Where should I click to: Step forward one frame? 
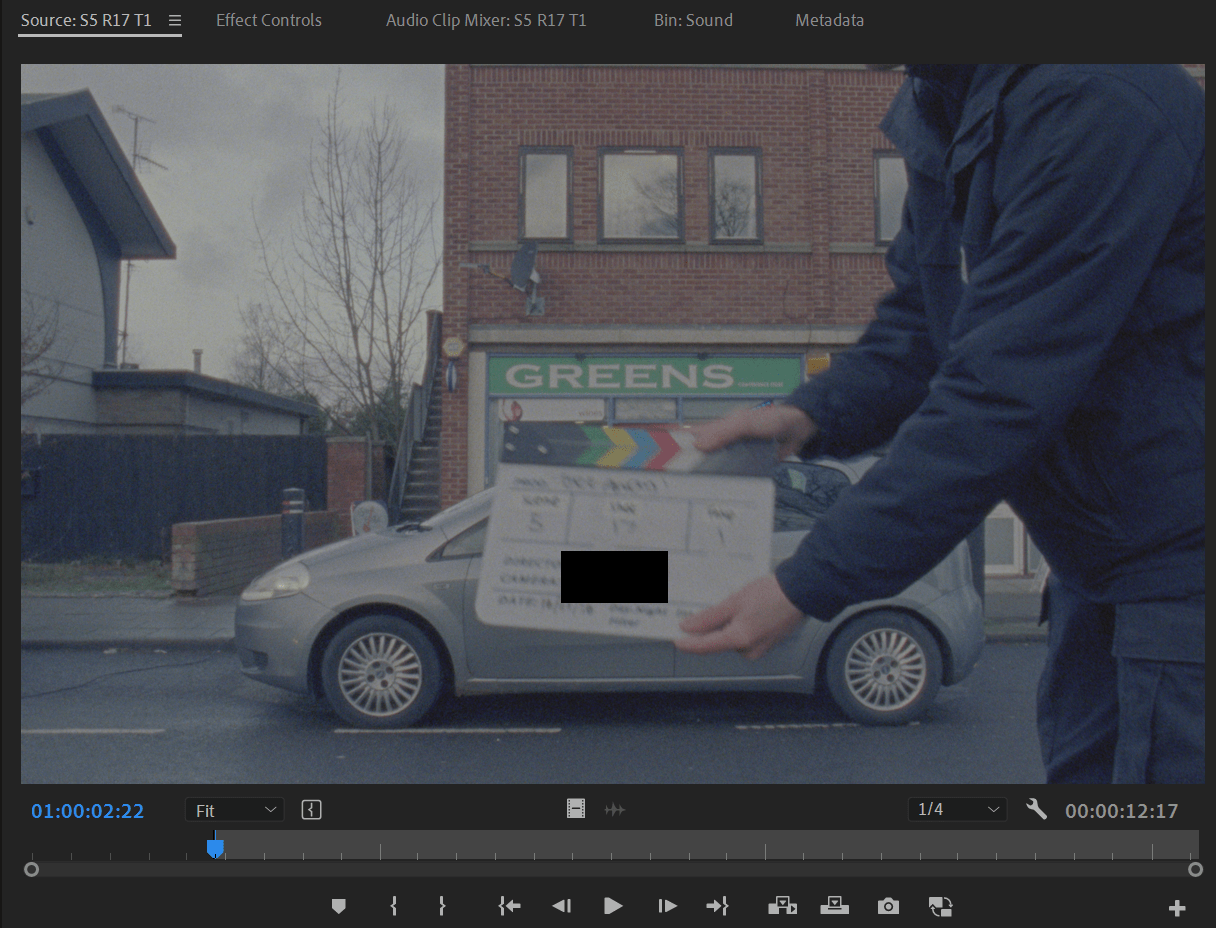[667, 906]
